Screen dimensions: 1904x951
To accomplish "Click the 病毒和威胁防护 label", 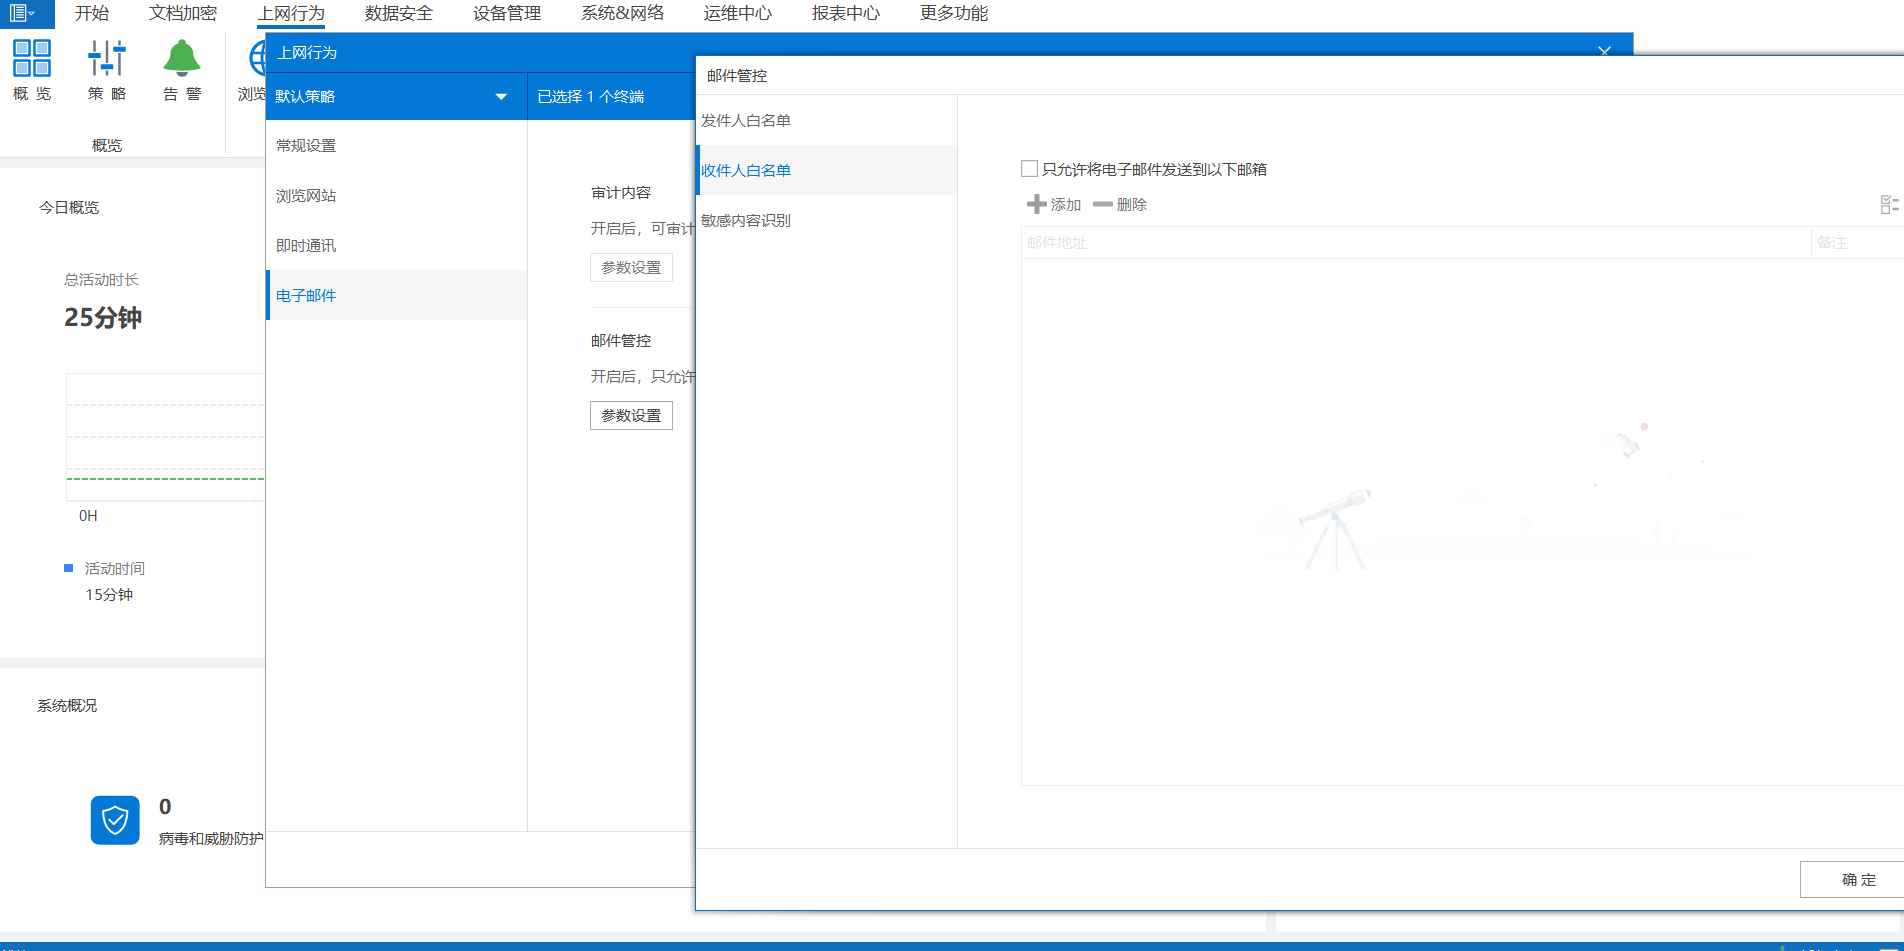I will (x=211, y=838).
